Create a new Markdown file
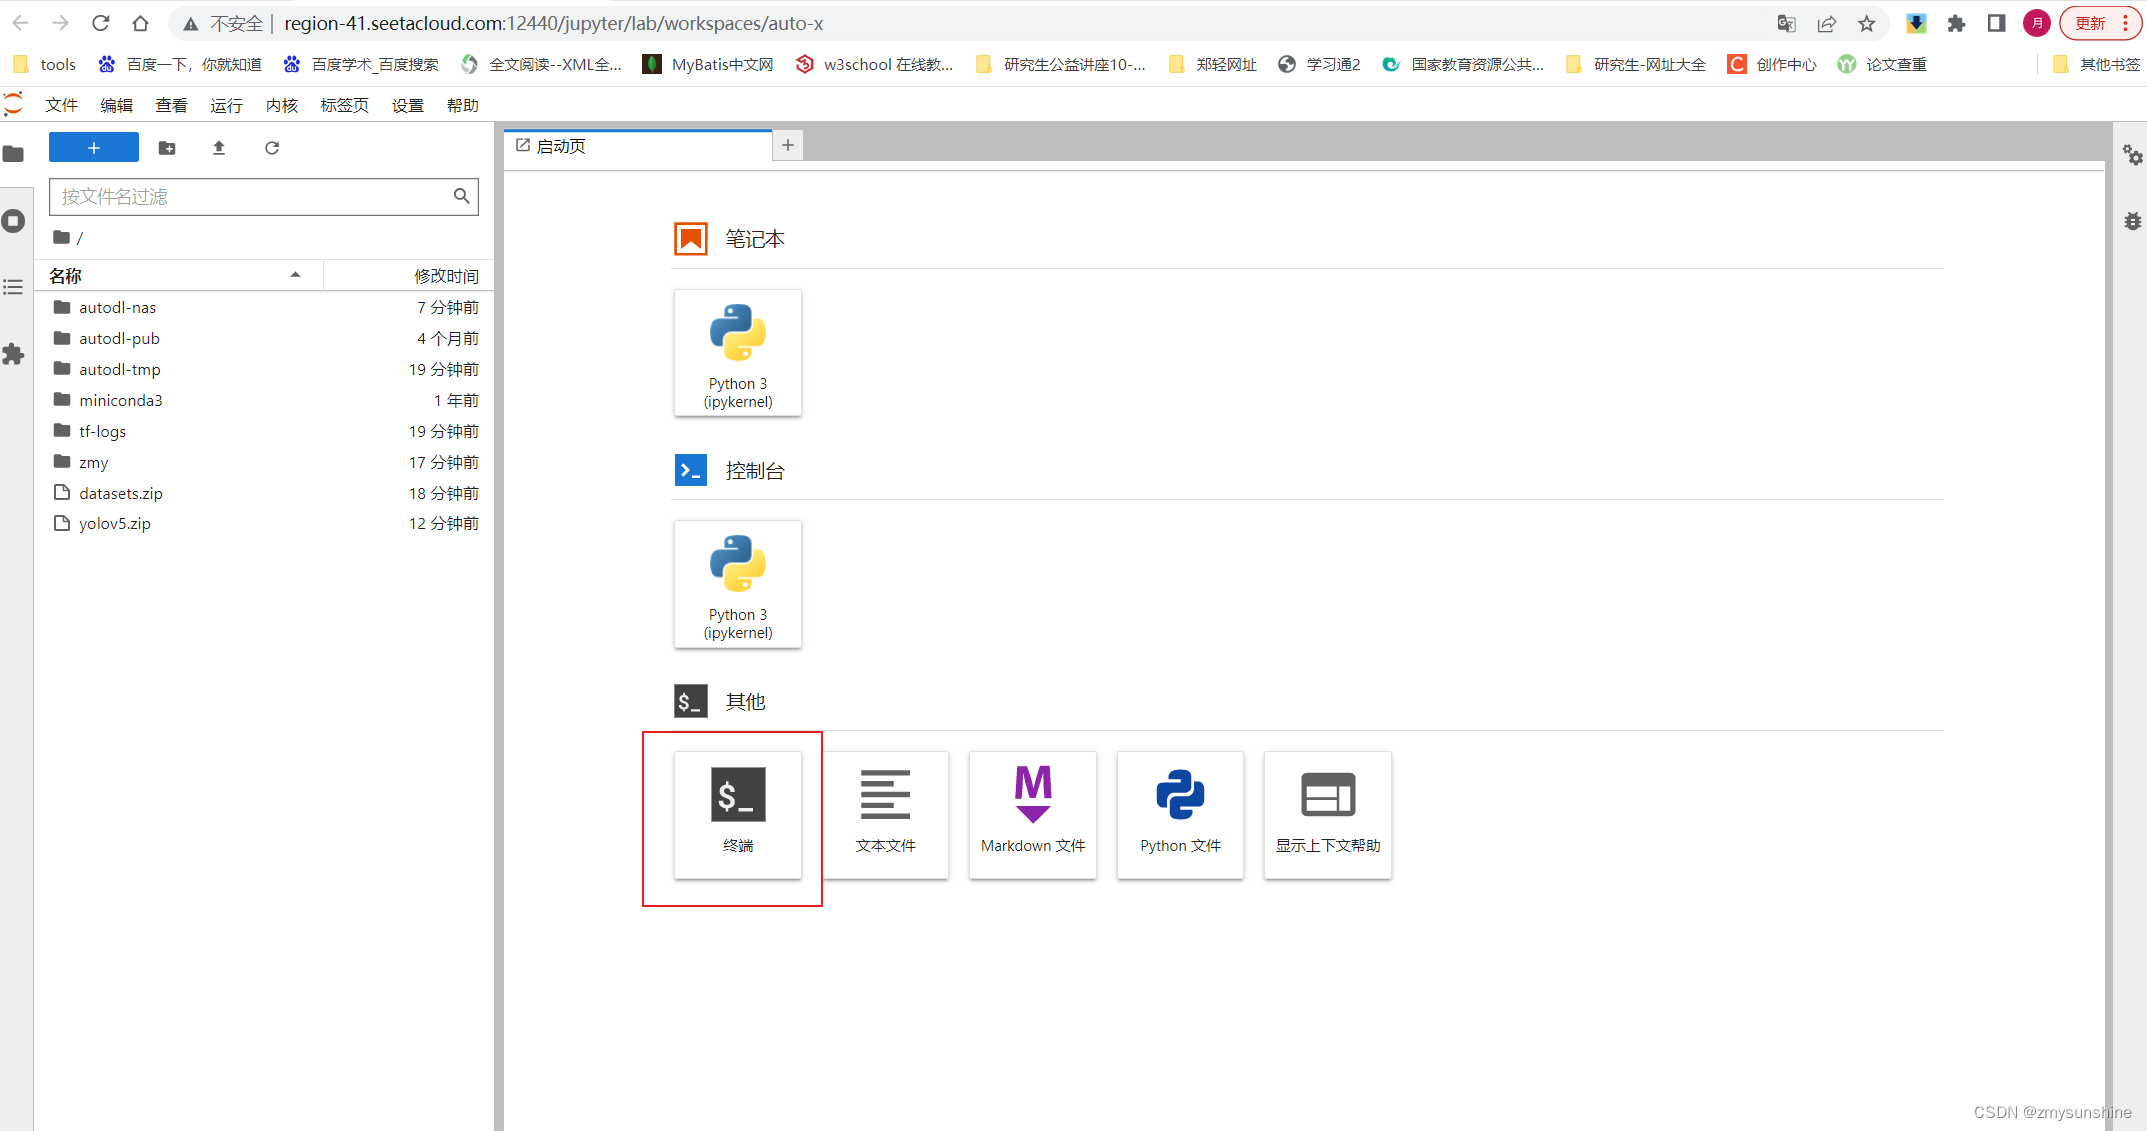This screenshot has height=1131, width=2147. [1032, 813]
